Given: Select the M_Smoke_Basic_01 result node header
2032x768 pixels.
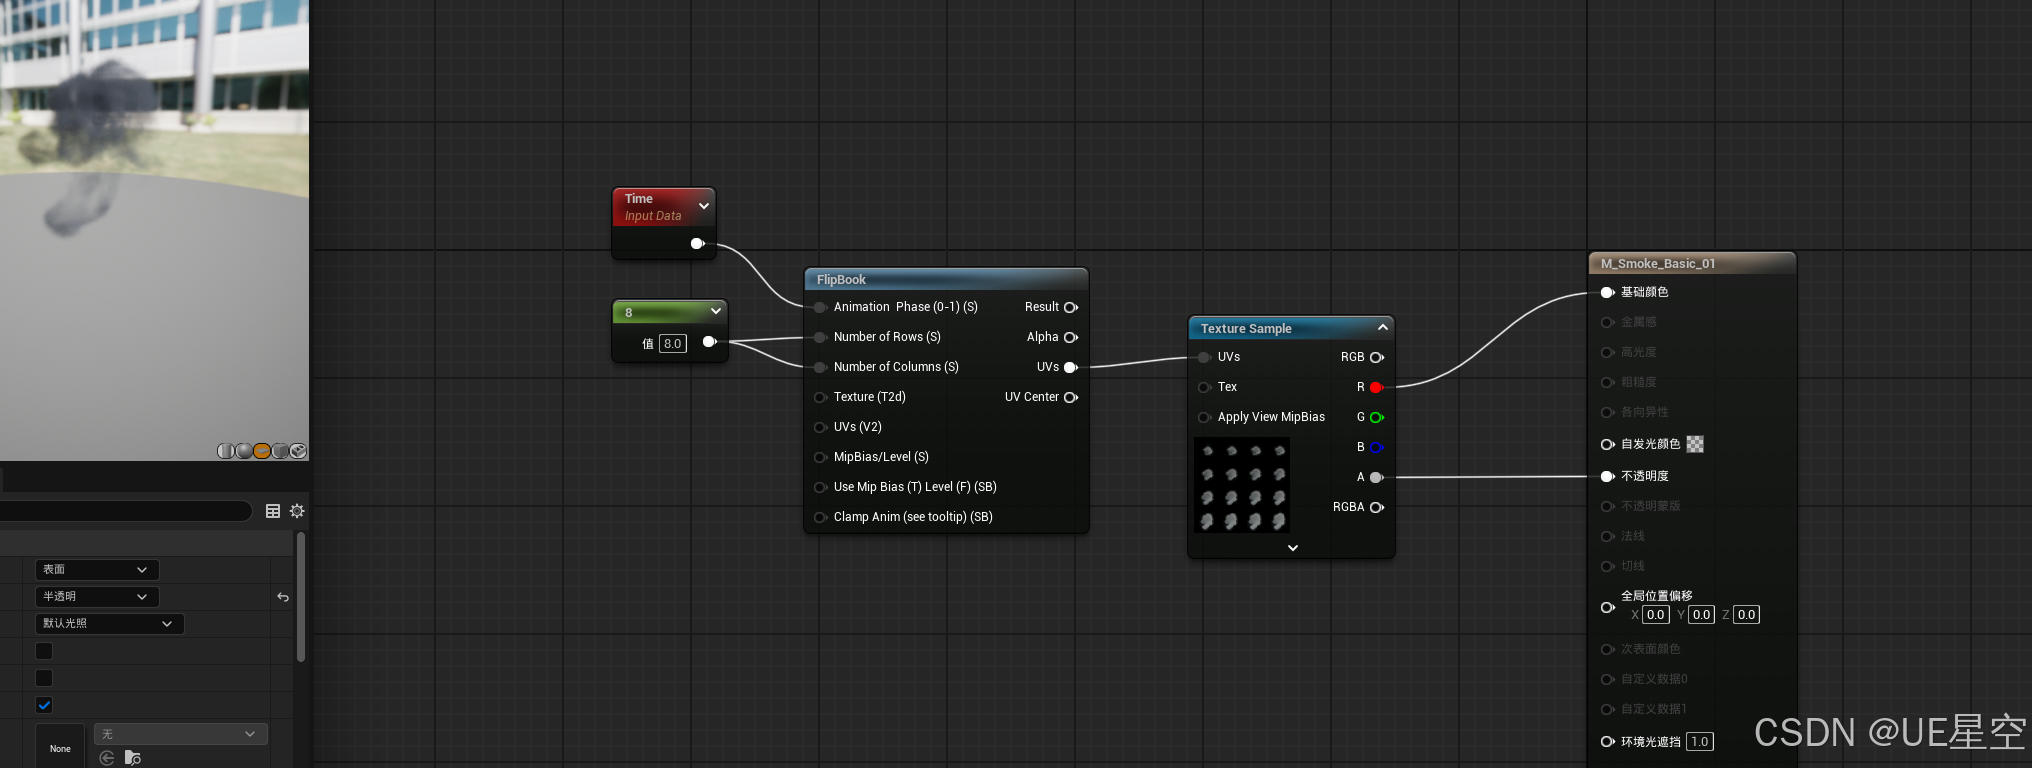Looking at the screenshot, I should [x=1692, y=263].
